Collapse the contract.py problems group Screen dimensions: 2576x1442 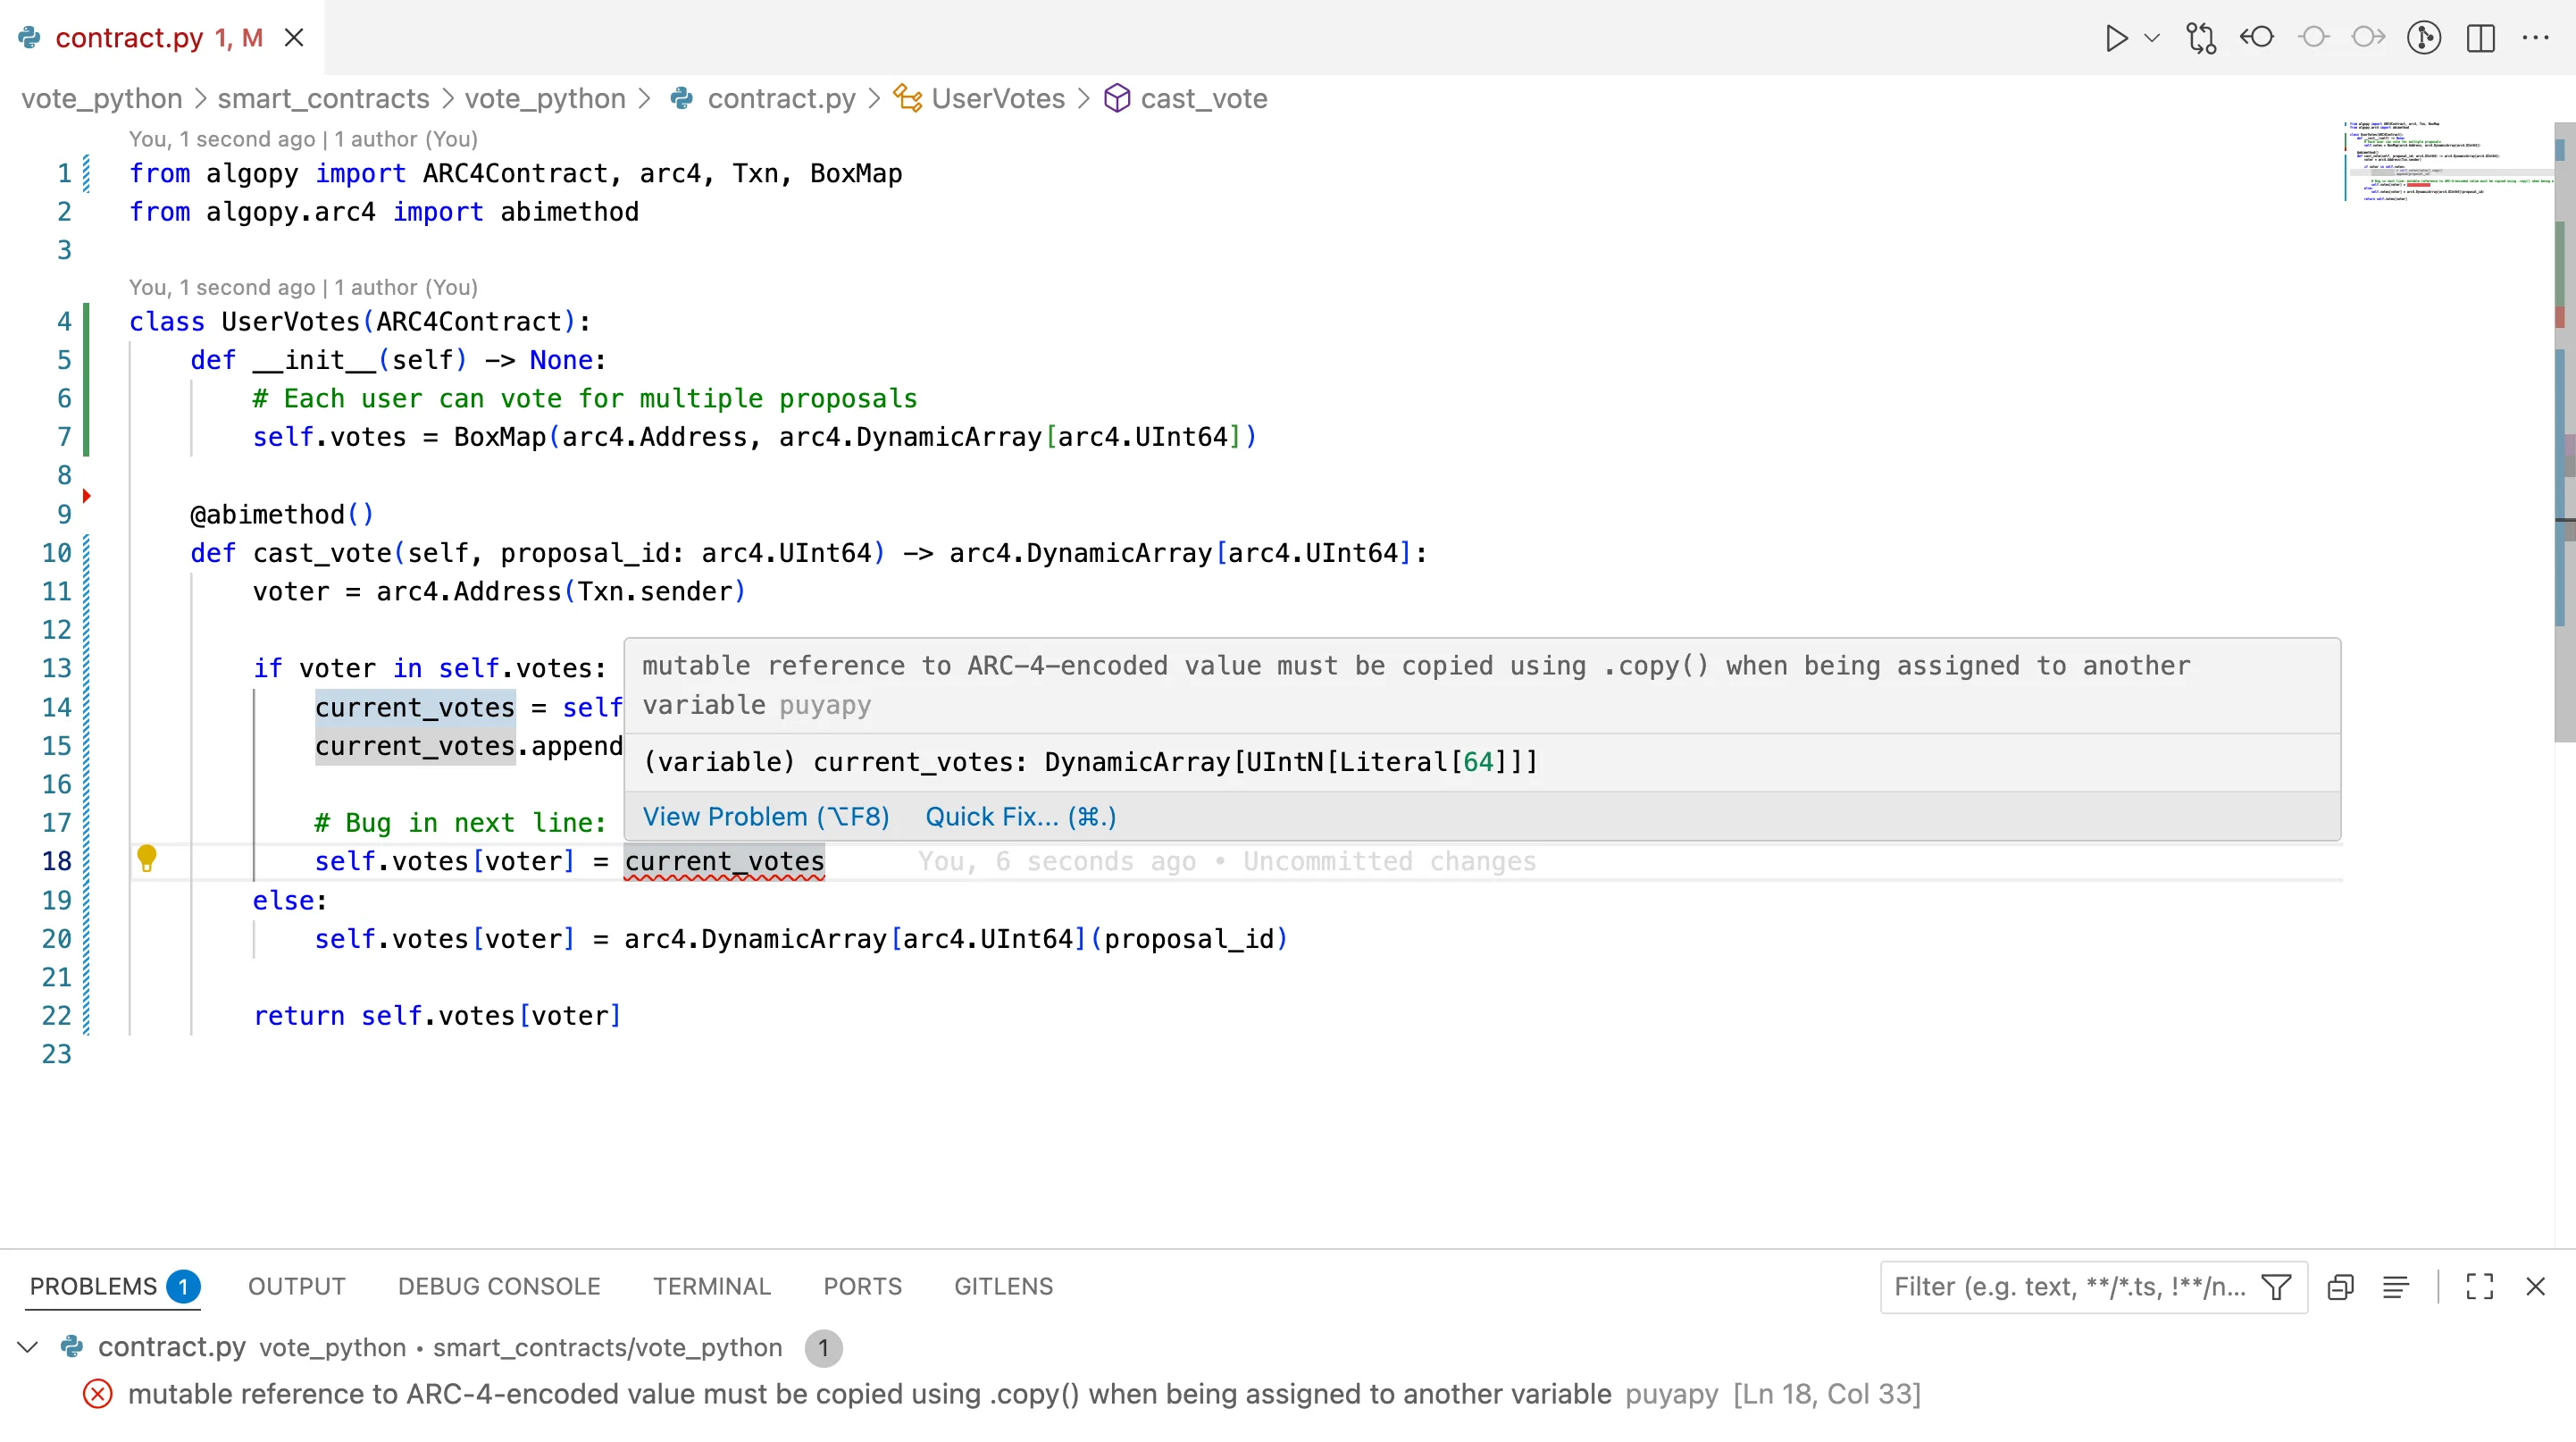[27, 1347]
